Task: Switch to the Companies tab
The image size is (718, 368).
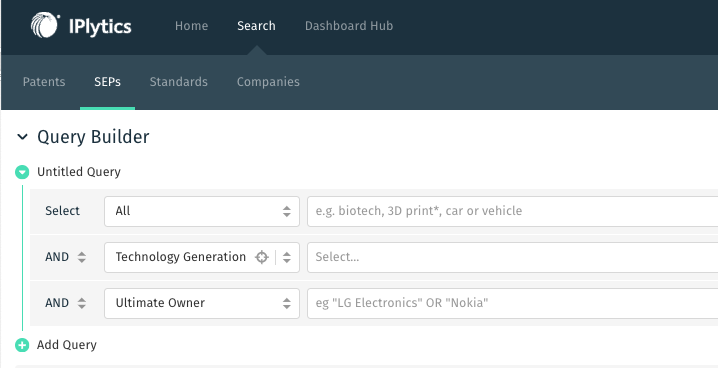Action: (x=268, y=82)
